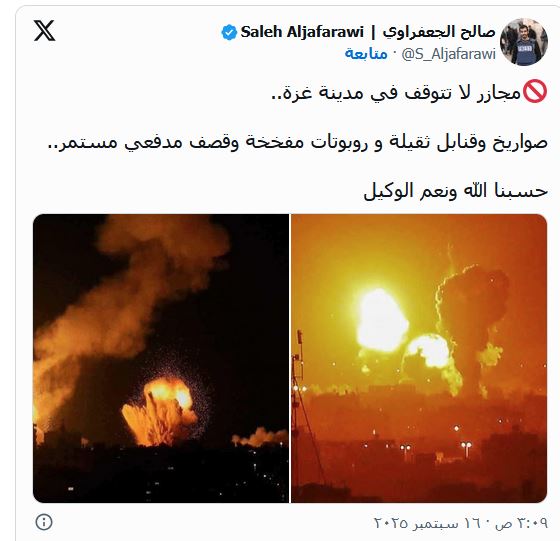Click the Arabic name صالح الجعفراوي

[x=439, y=32]
